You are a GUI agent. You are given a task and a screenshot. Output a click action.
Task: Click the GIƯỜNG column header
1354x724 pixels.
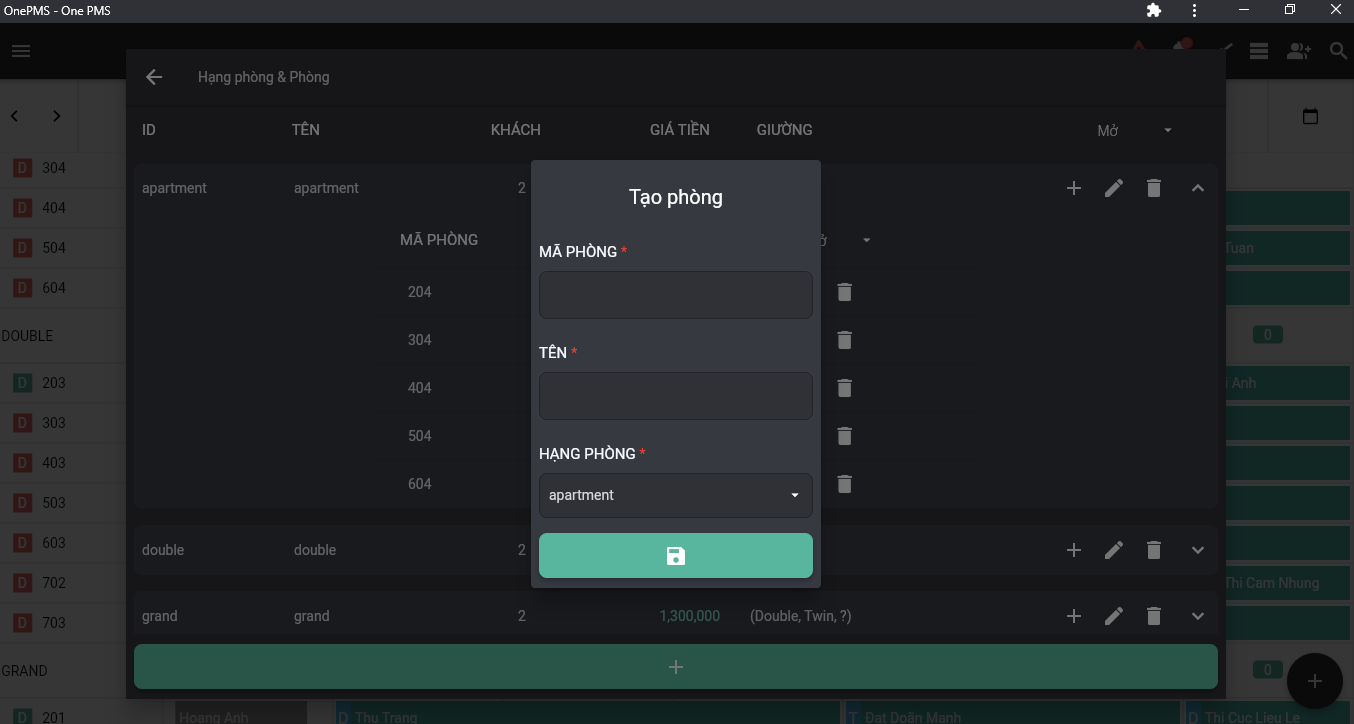point(785,130)
